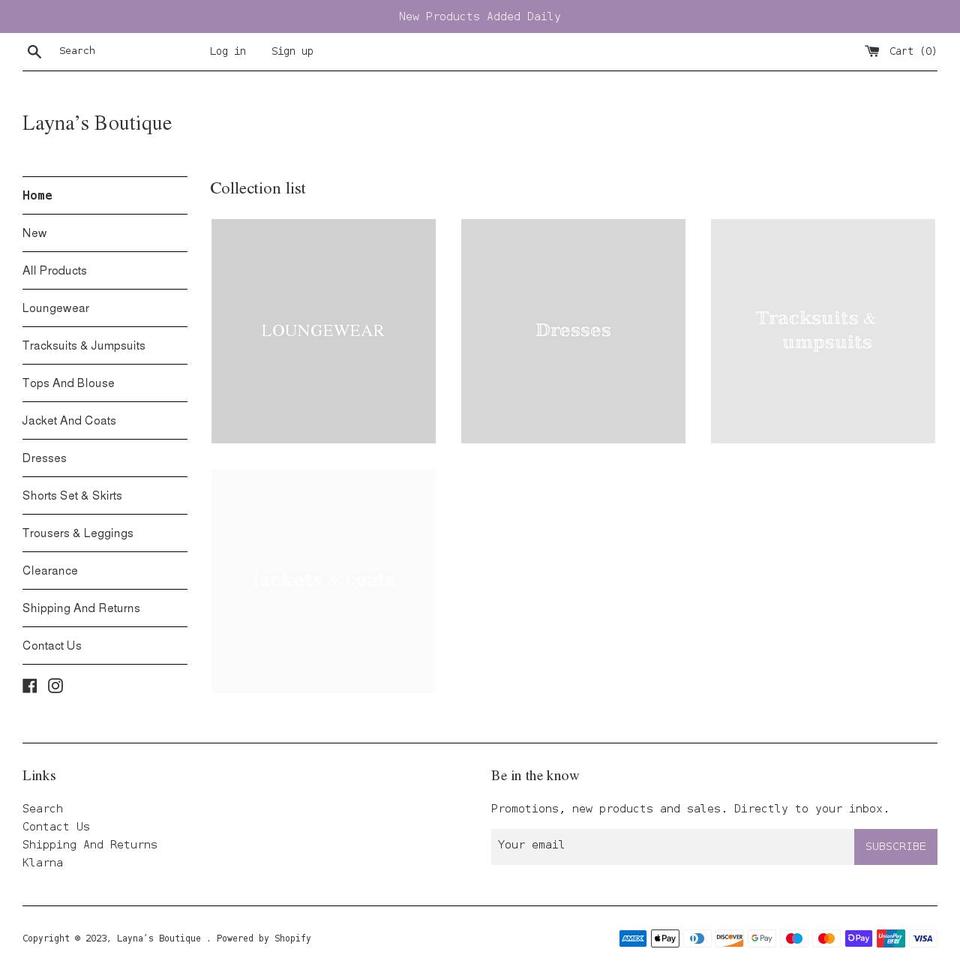Click the Klarna link in footer Links
Image resolution: width=960 pixels, height=970 pixels.
42,862
